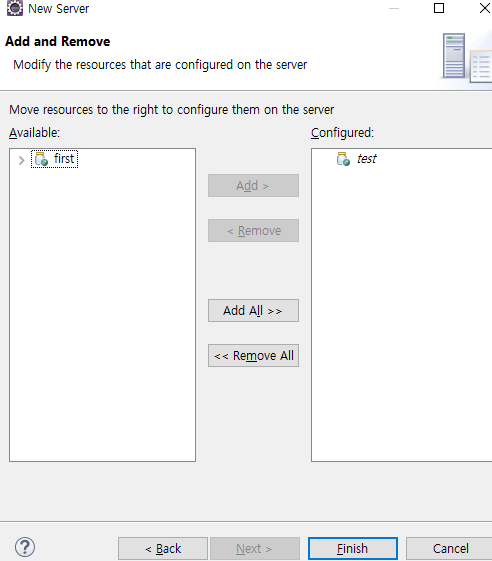Move all resources with Add All >>
492x561 pixels.
point(253,311)
